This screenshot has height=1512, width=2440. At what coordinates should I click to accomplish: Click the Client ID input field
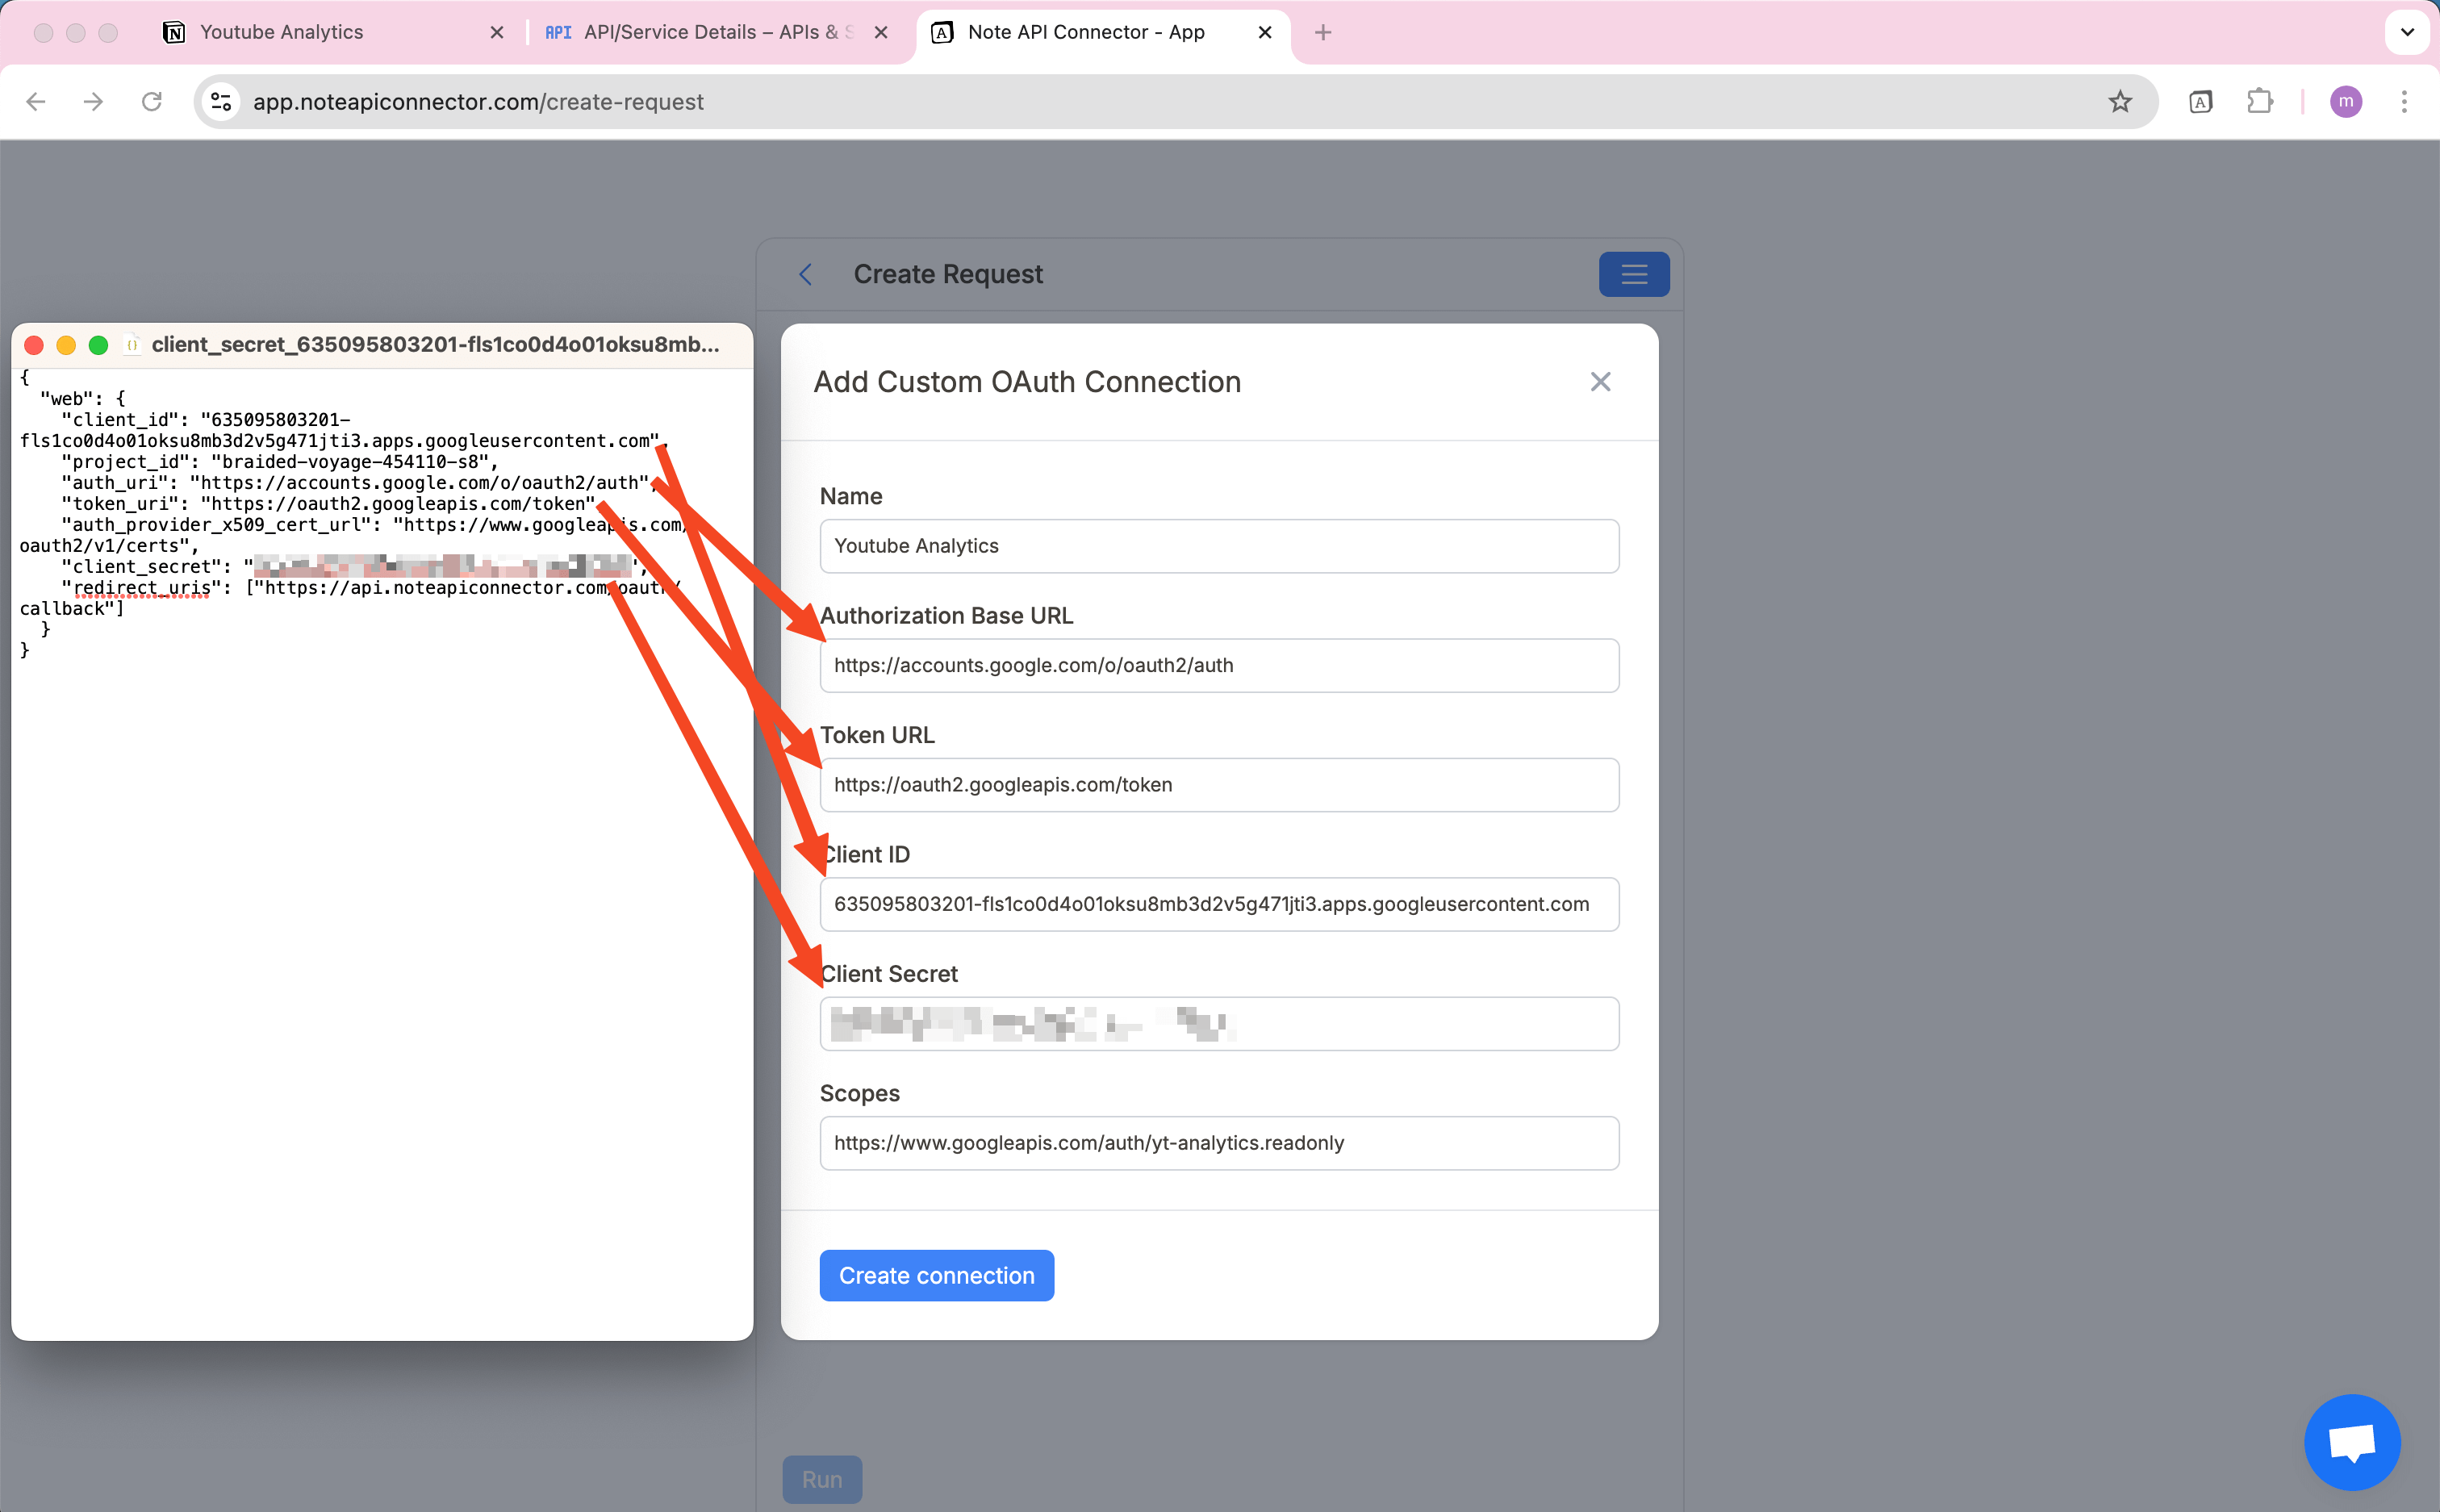[x=1218, y=904]
